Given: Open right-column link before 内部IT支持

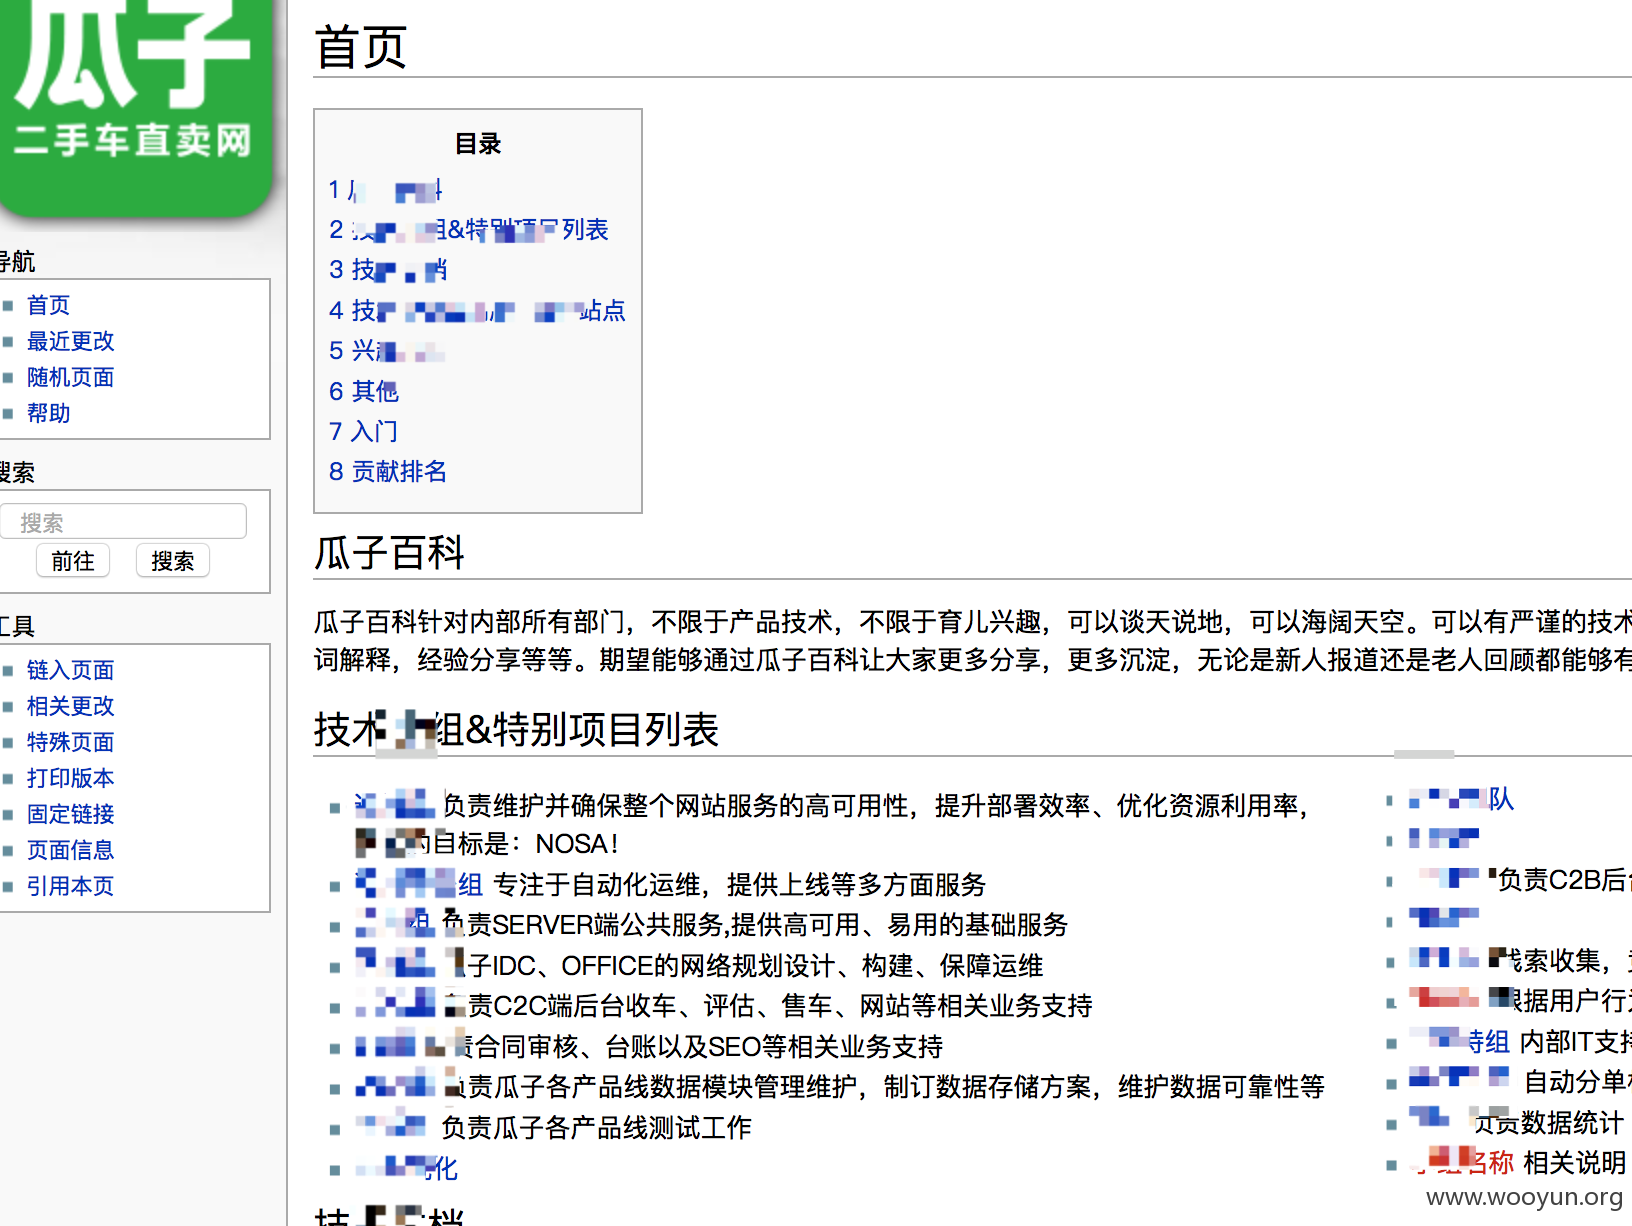Looking at the screenshot, I should pyautogui.click(x=1459, y=1041).
